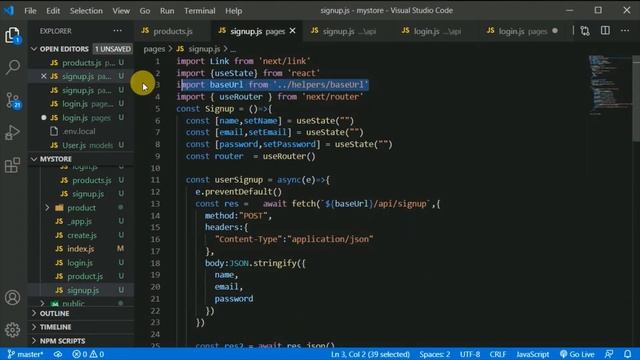Open the Selection menu
Image resolution: width=640 pixels, height=360 pixels.
[x=86, y=11]
